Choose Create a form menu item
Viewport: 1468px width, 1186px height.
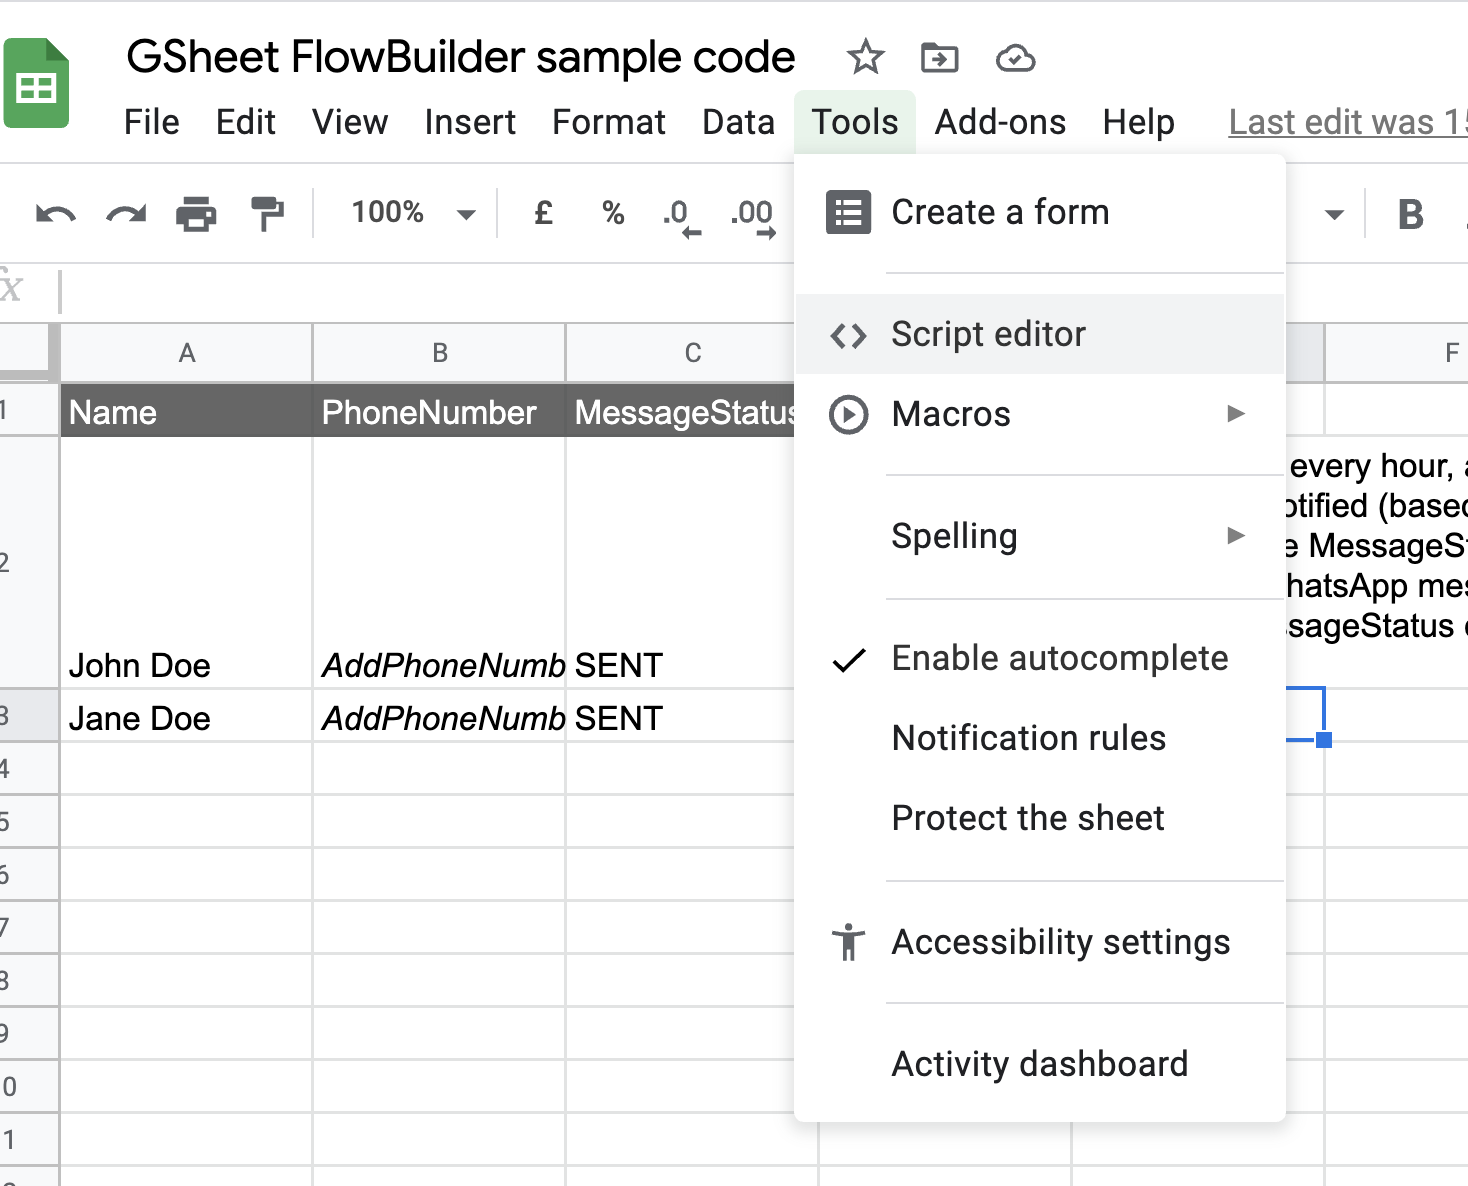1000,212
